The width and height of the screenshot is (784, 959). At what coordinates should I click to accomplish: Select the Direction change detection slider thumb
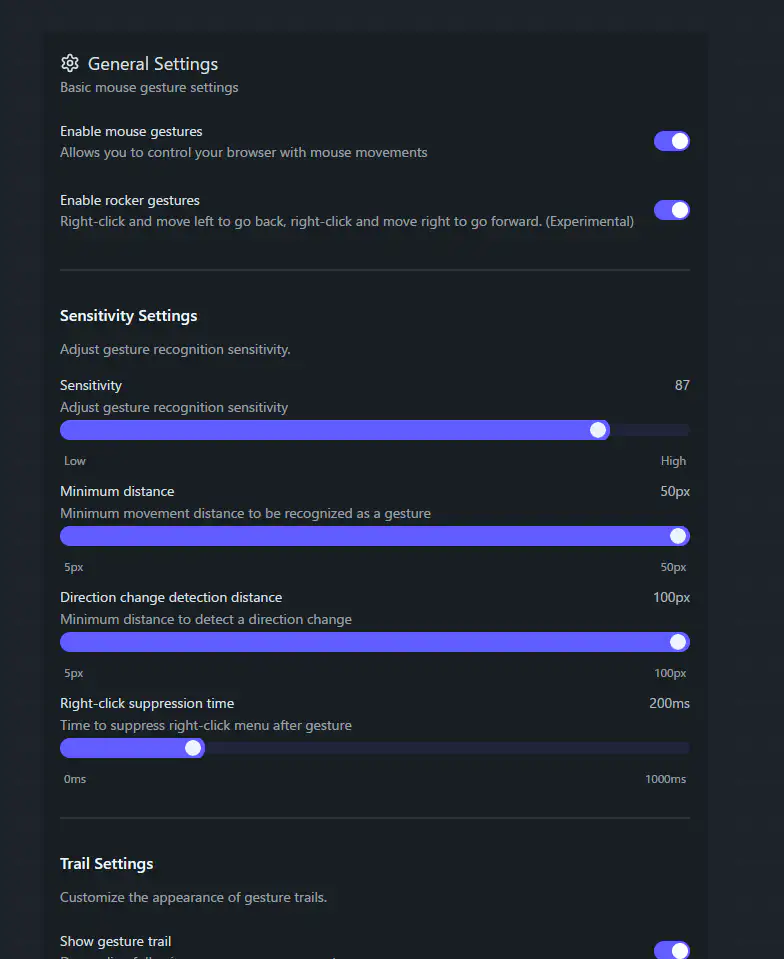(x=678, y=642)
